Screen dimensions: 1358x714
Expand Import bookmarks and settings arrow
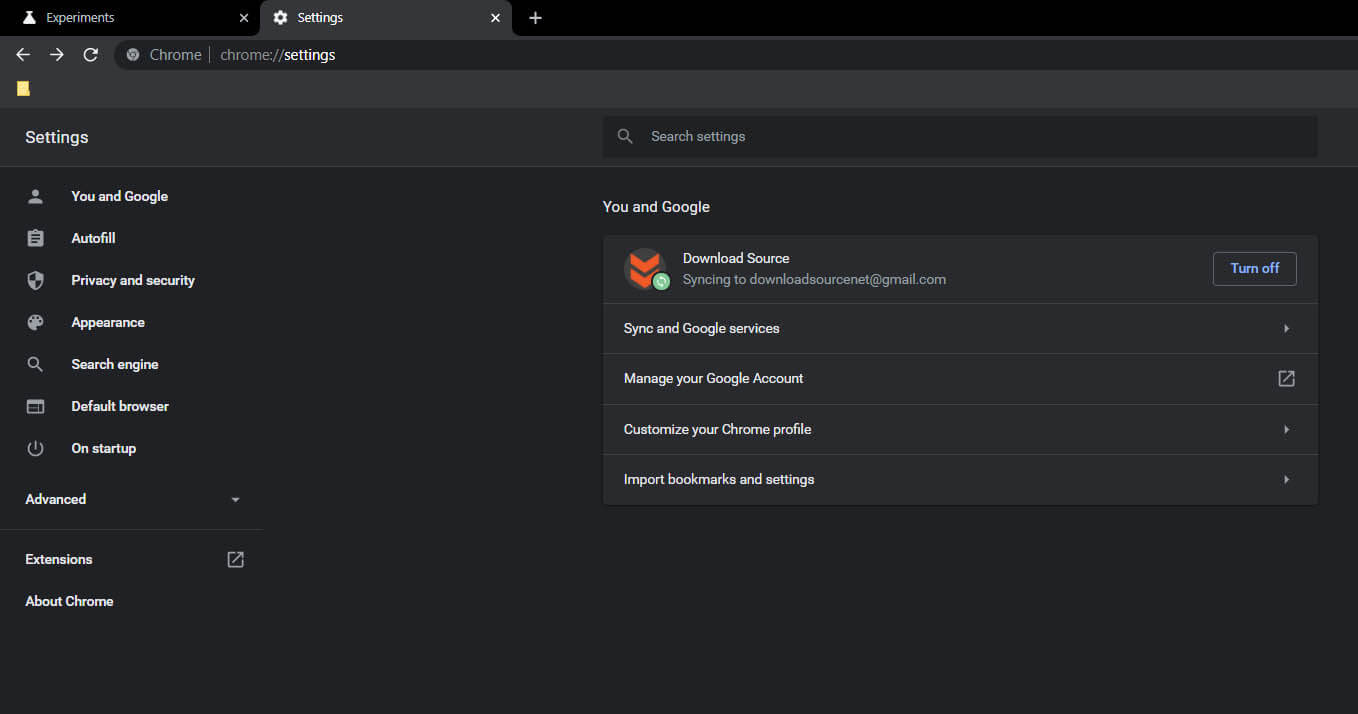(1286, 479)
